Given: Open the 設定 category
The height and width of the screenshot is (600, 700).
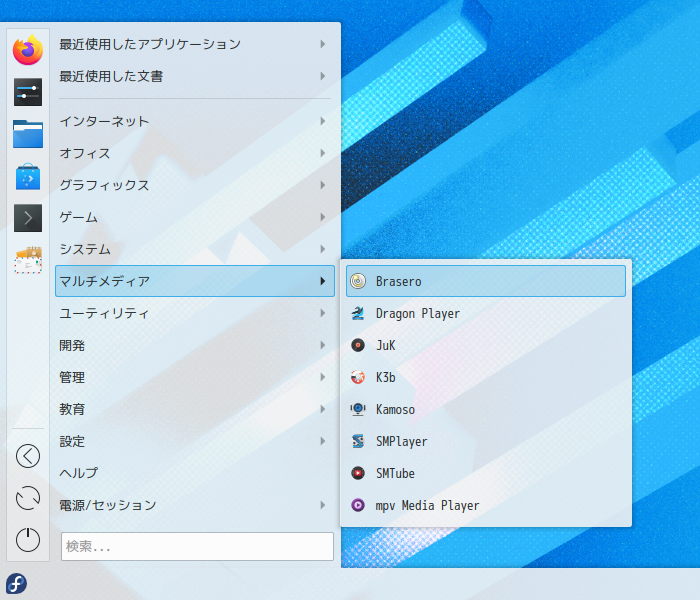Looking at the screenshot, I should tap(195, 441).
